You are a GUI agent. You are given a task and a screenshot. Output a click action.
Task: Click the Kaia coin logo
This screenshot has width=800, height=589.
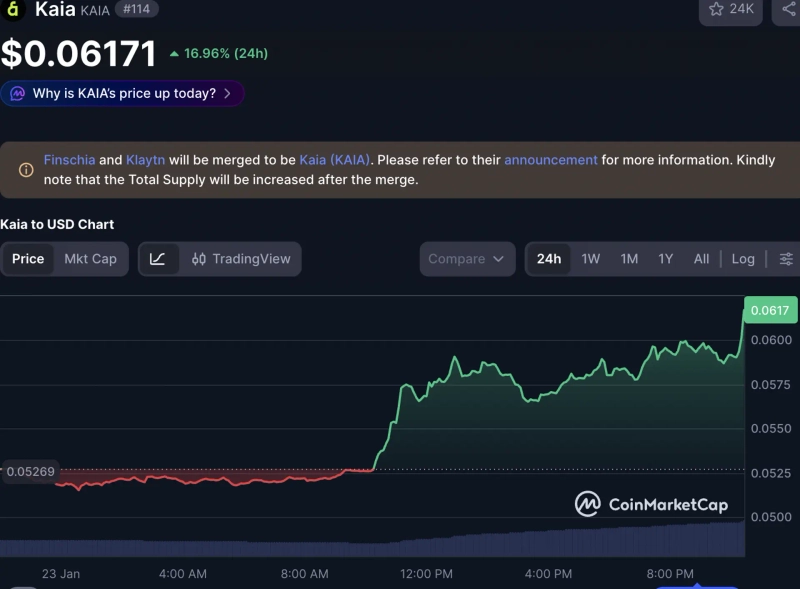[14, 9]
